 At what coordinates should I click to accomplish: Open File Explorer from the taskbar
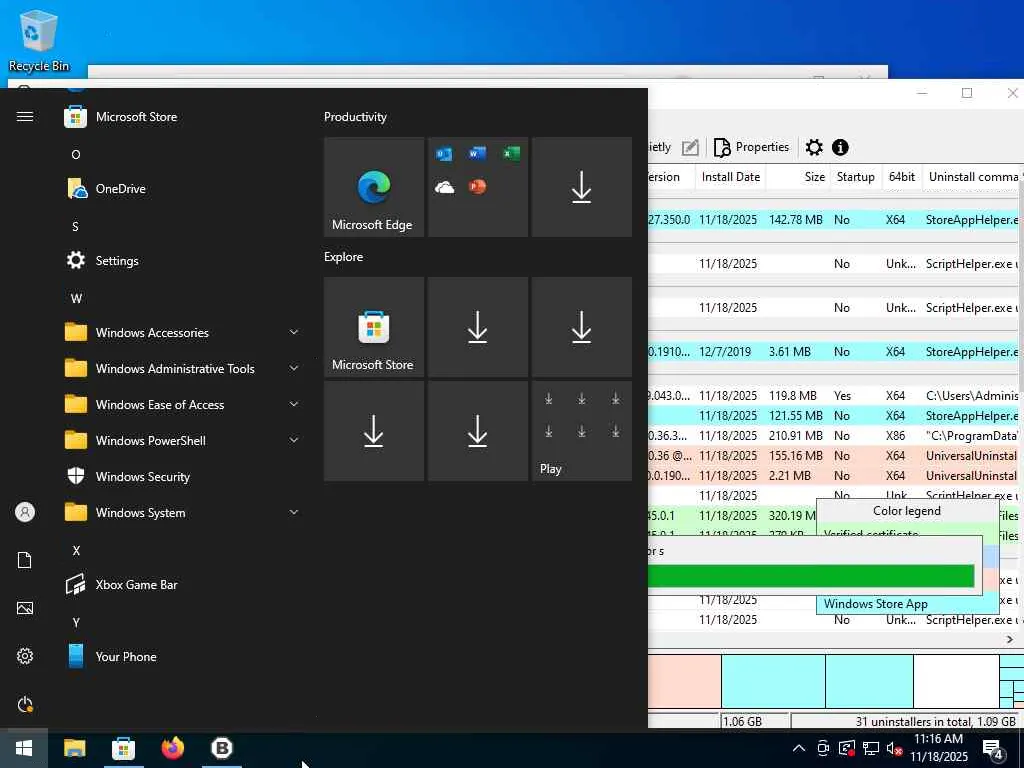point(74,748)
